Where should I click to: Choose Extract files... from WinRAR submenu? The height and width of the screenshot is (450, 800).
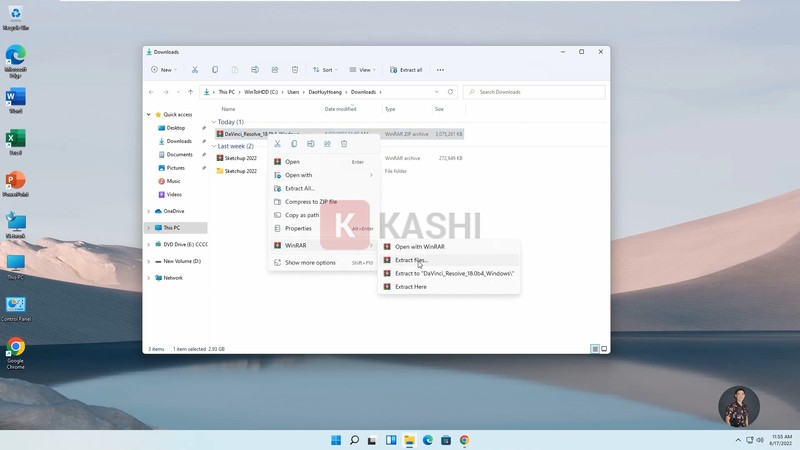pyautogui.click(x=411, y=260)
